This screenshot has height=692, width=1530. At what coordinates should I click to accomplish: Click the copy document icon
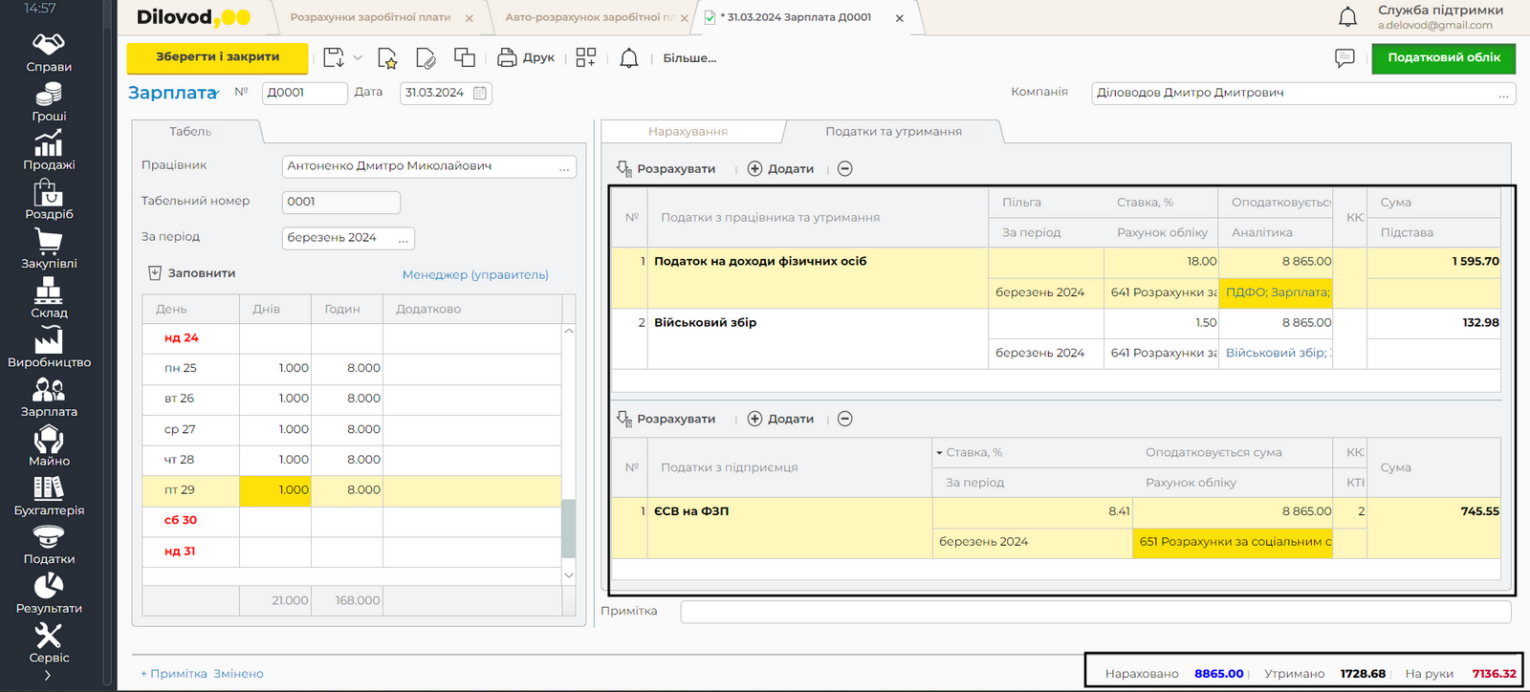point(464,58)
